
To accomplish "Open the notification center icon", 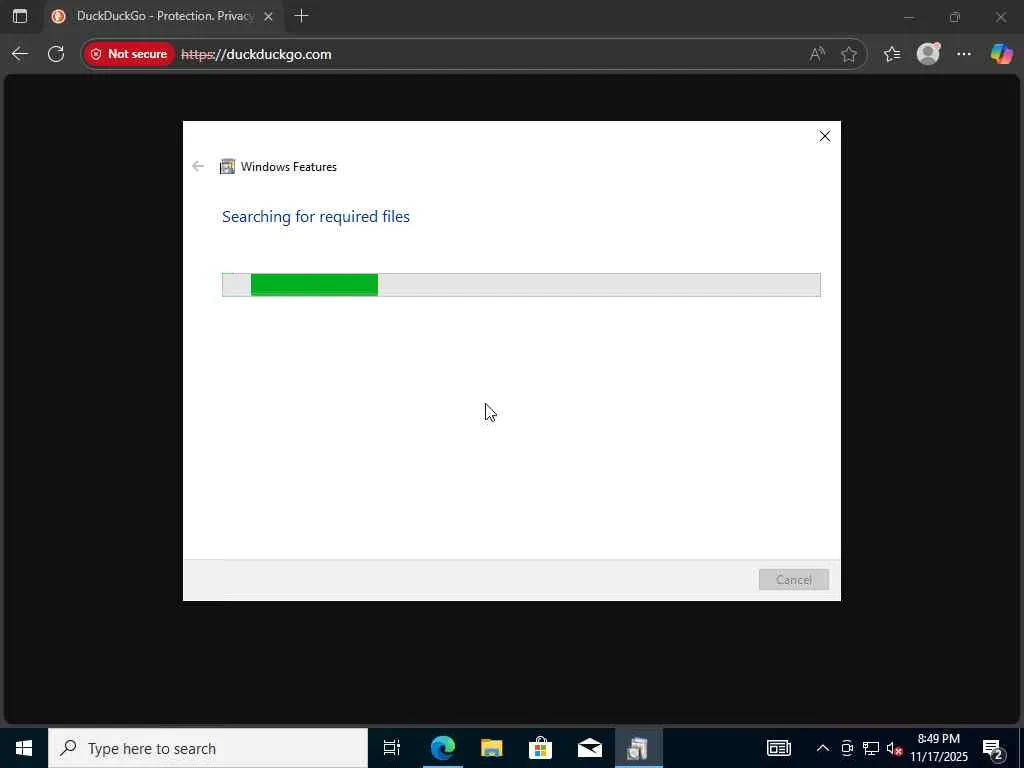I will [993, 748].
